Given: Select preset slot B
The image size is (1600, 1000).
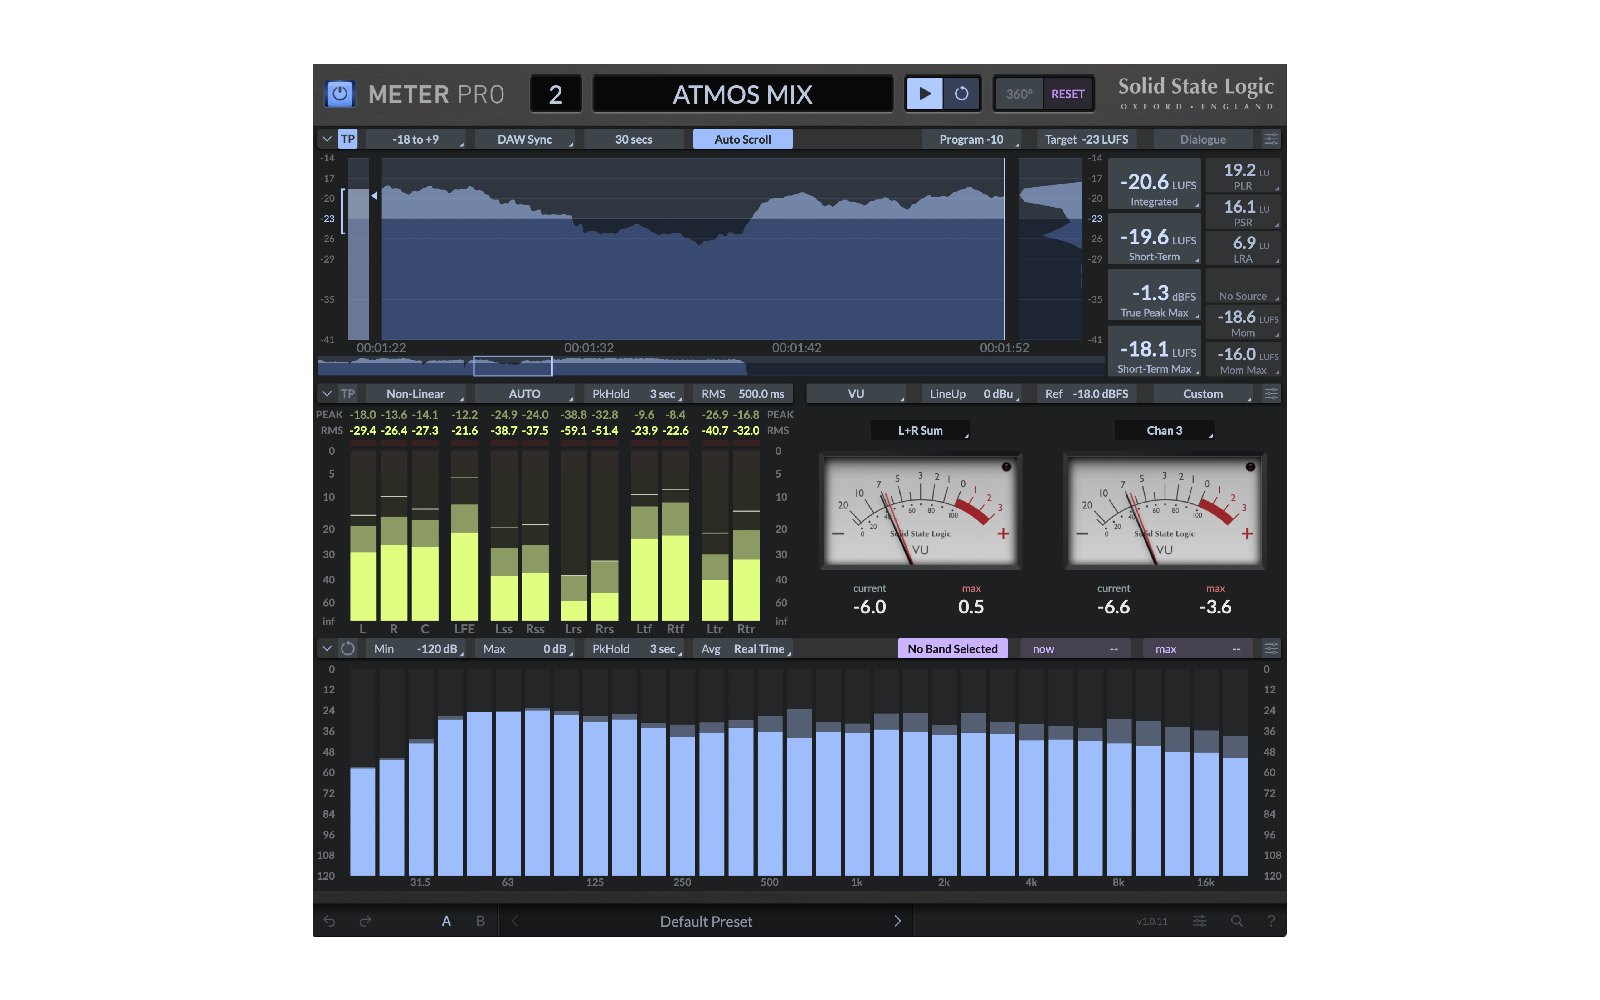Looking at the screenshot, I should point(480,921).
